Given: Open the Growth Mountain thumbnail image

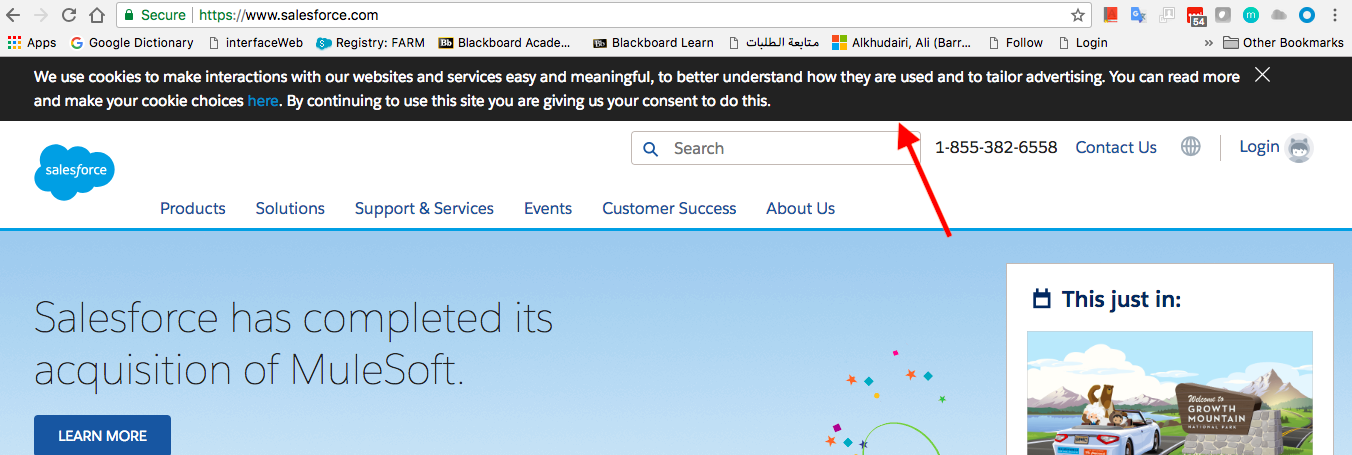Looking at the screenshot, I should (1170, 393).
